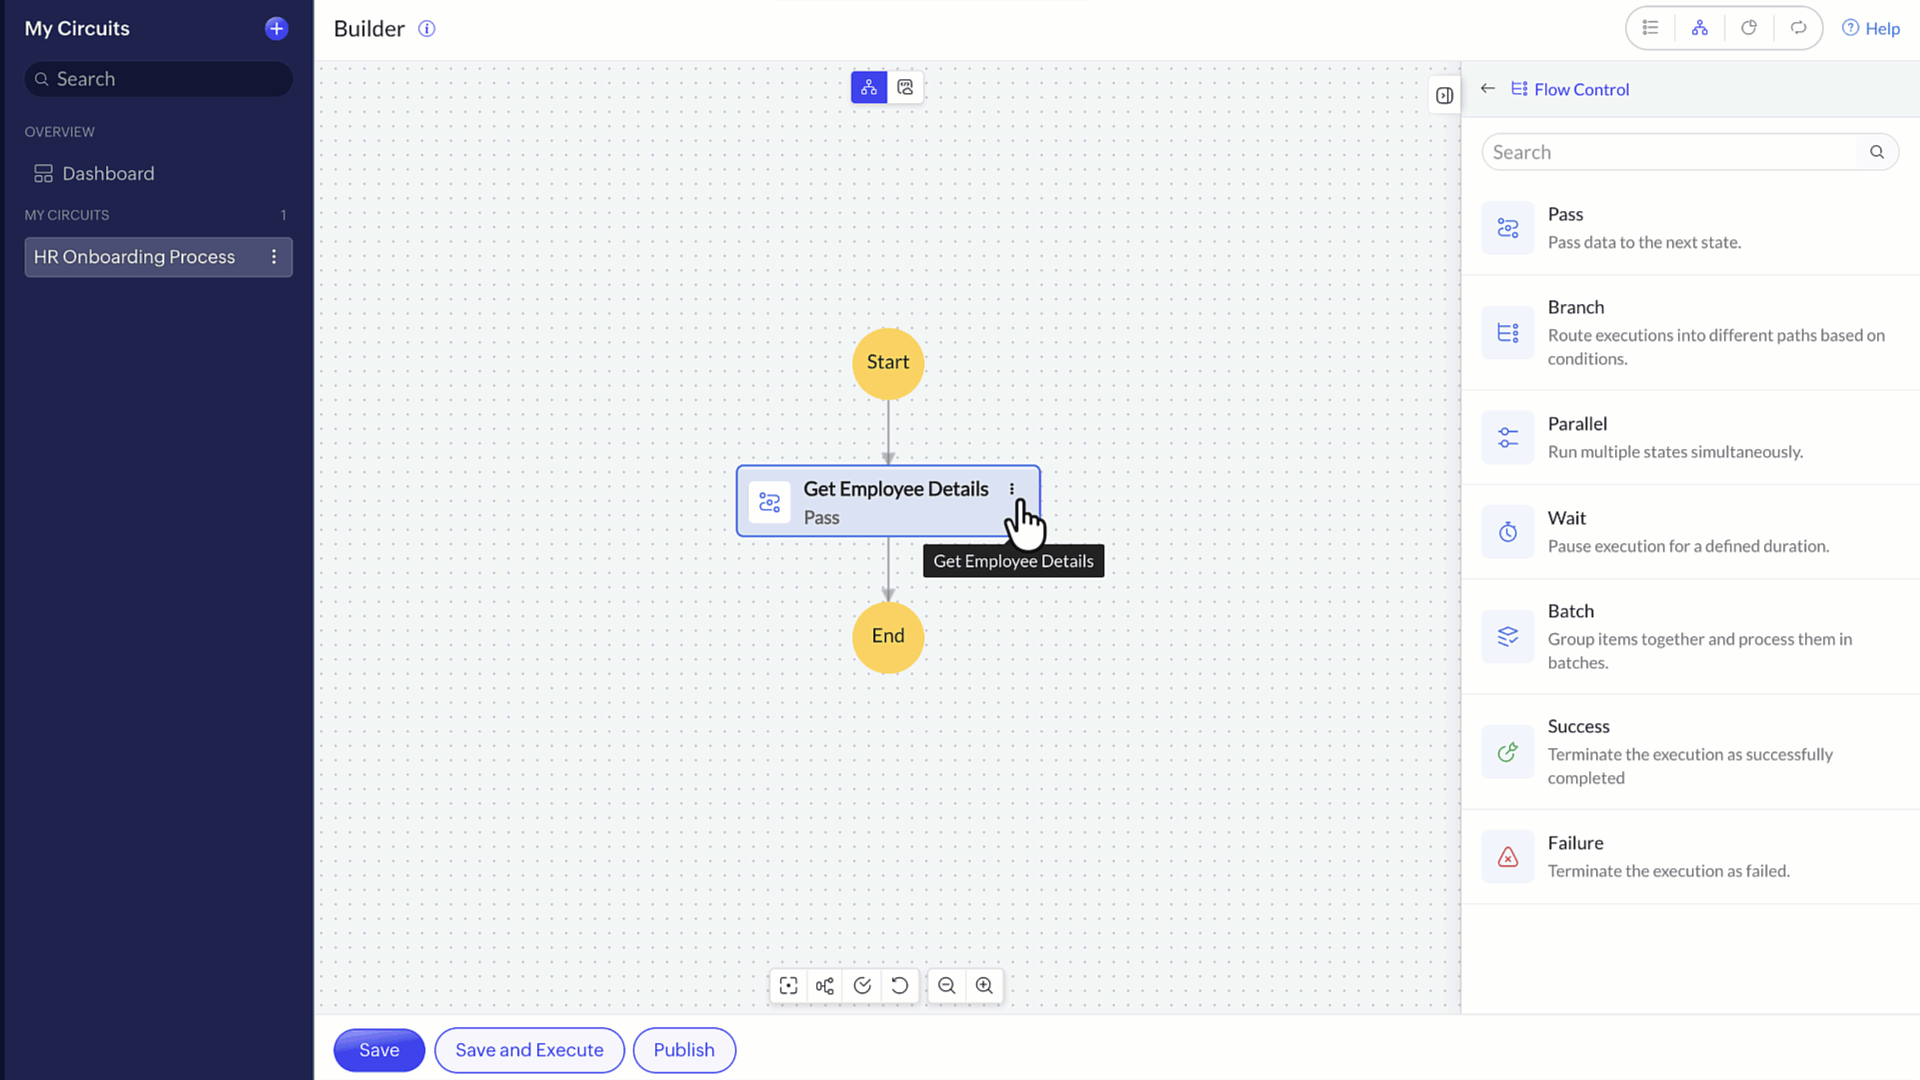Click the reset/undo rotate icon
Screen dimensions: 1920x1080
click(900, 986)
